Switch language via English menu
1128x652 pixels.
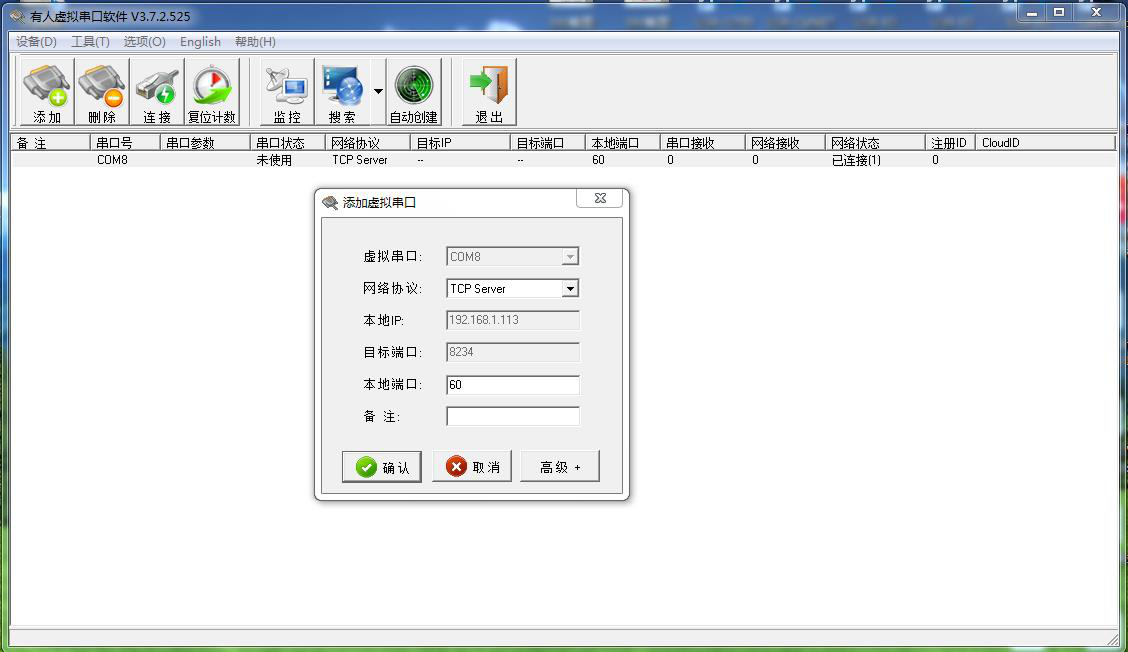tap(200, 42)
